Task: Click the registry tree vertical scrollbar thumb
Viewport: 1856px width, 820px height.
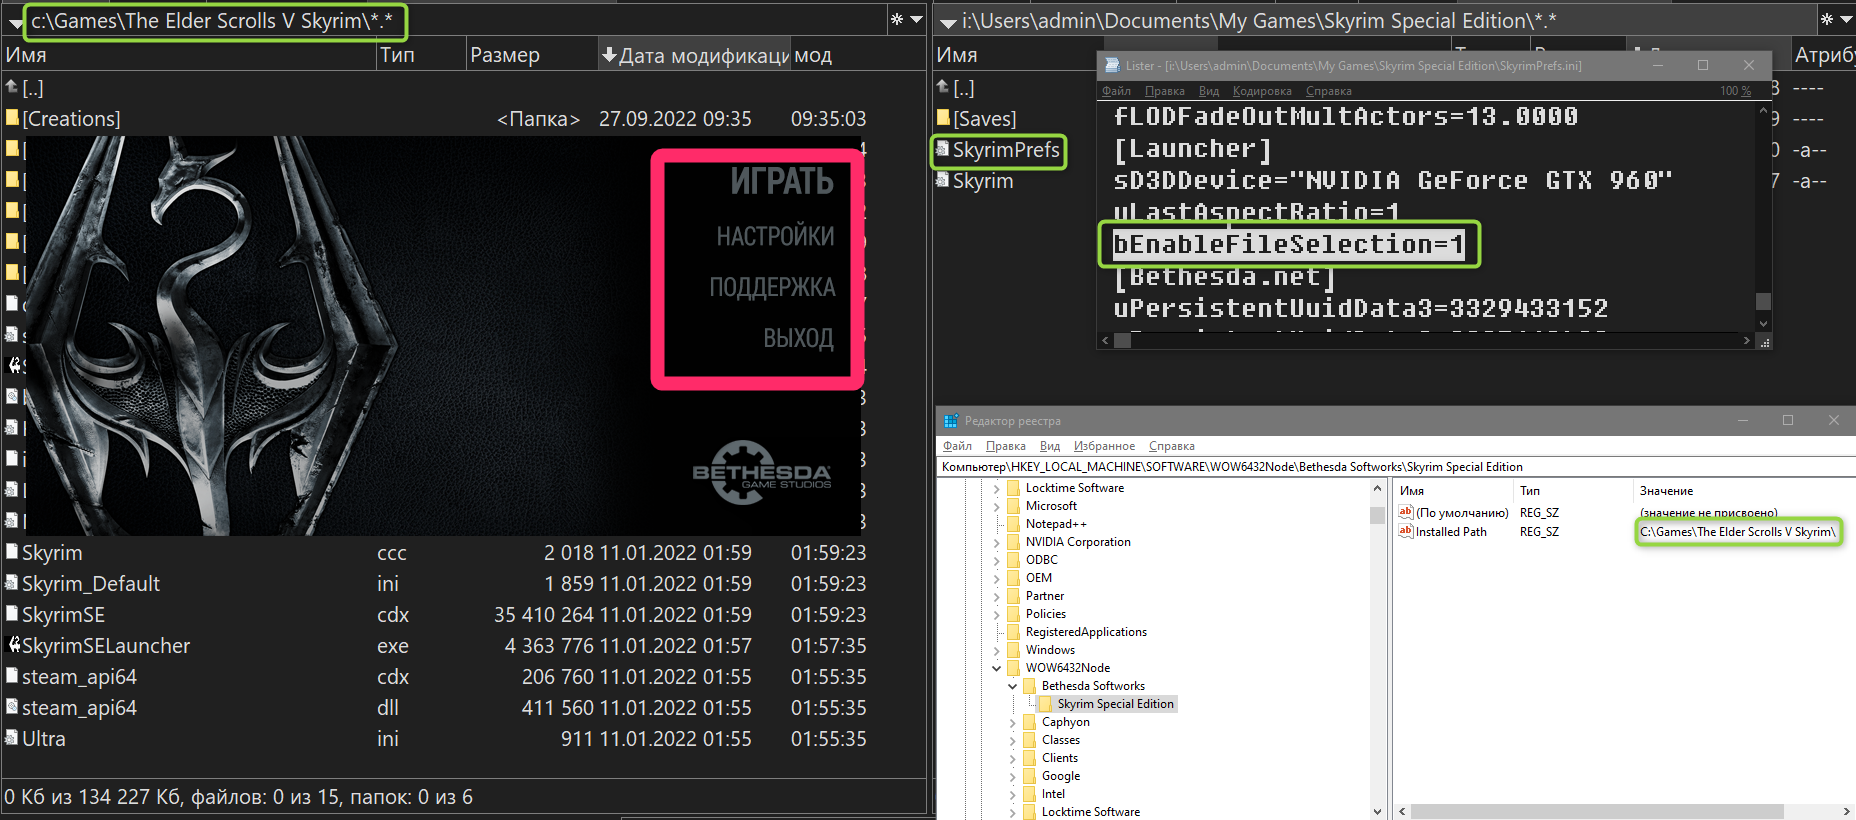Action: click(1377, 515)
